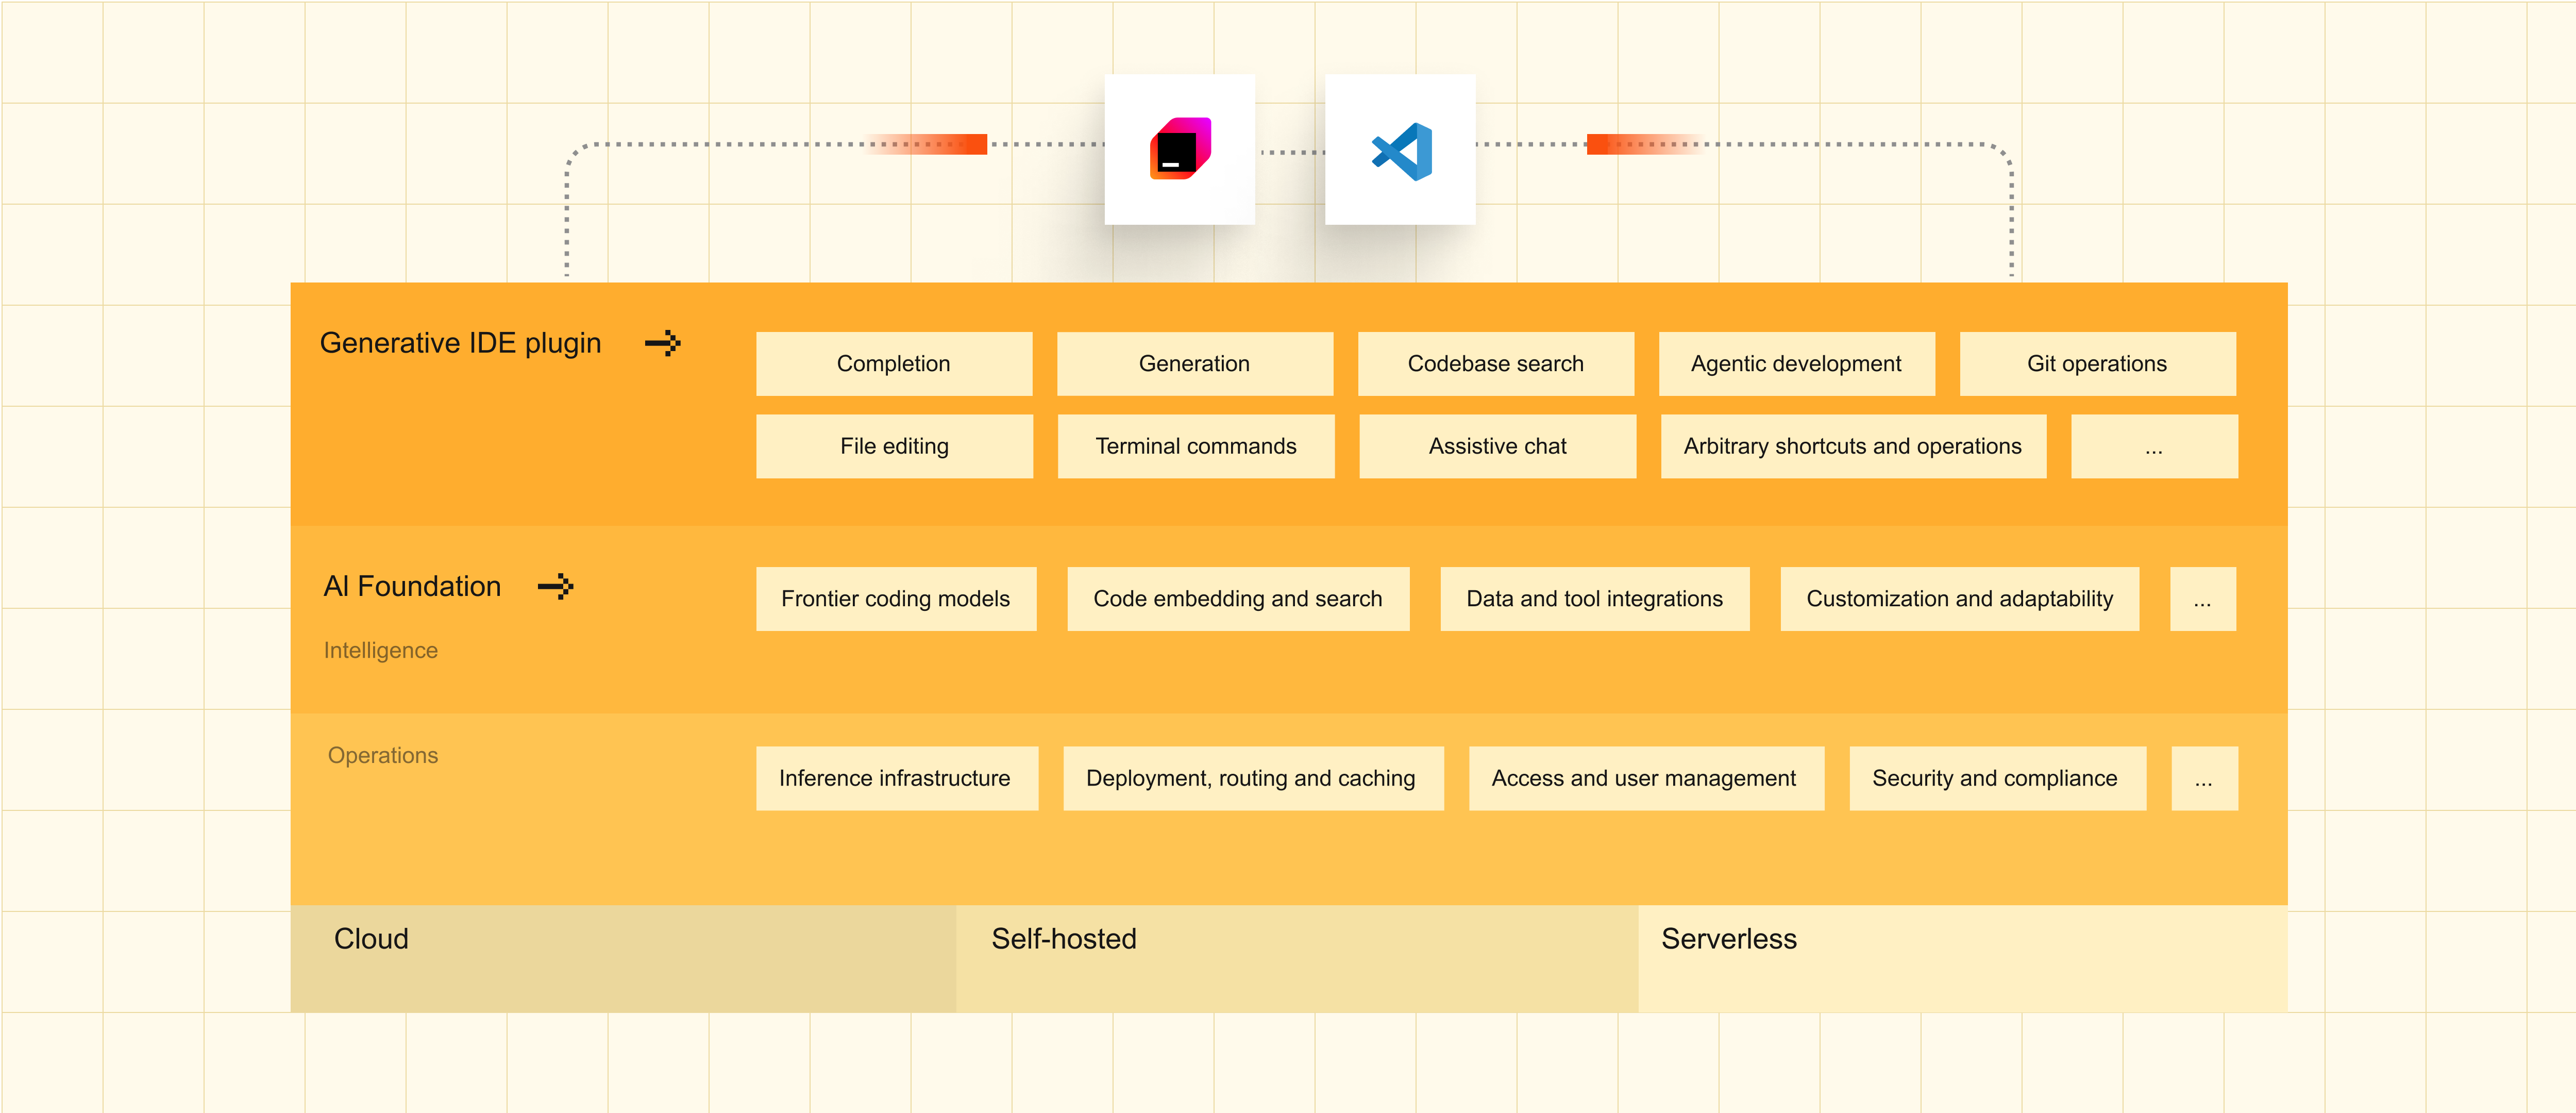Click the arrow beside AI Foundation
The image size is (2576, 1113).
tap(556, 587)
